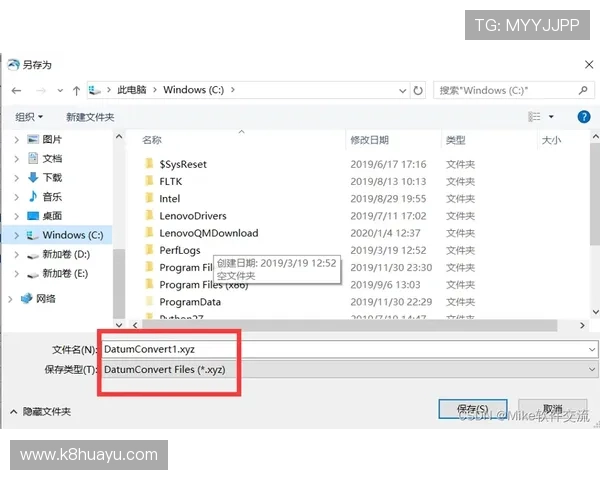Image resolution: width=600 pixels, height=480 pixels.
Task: Select the 下载 downloads item in sidebar
Action: point(52,177)
